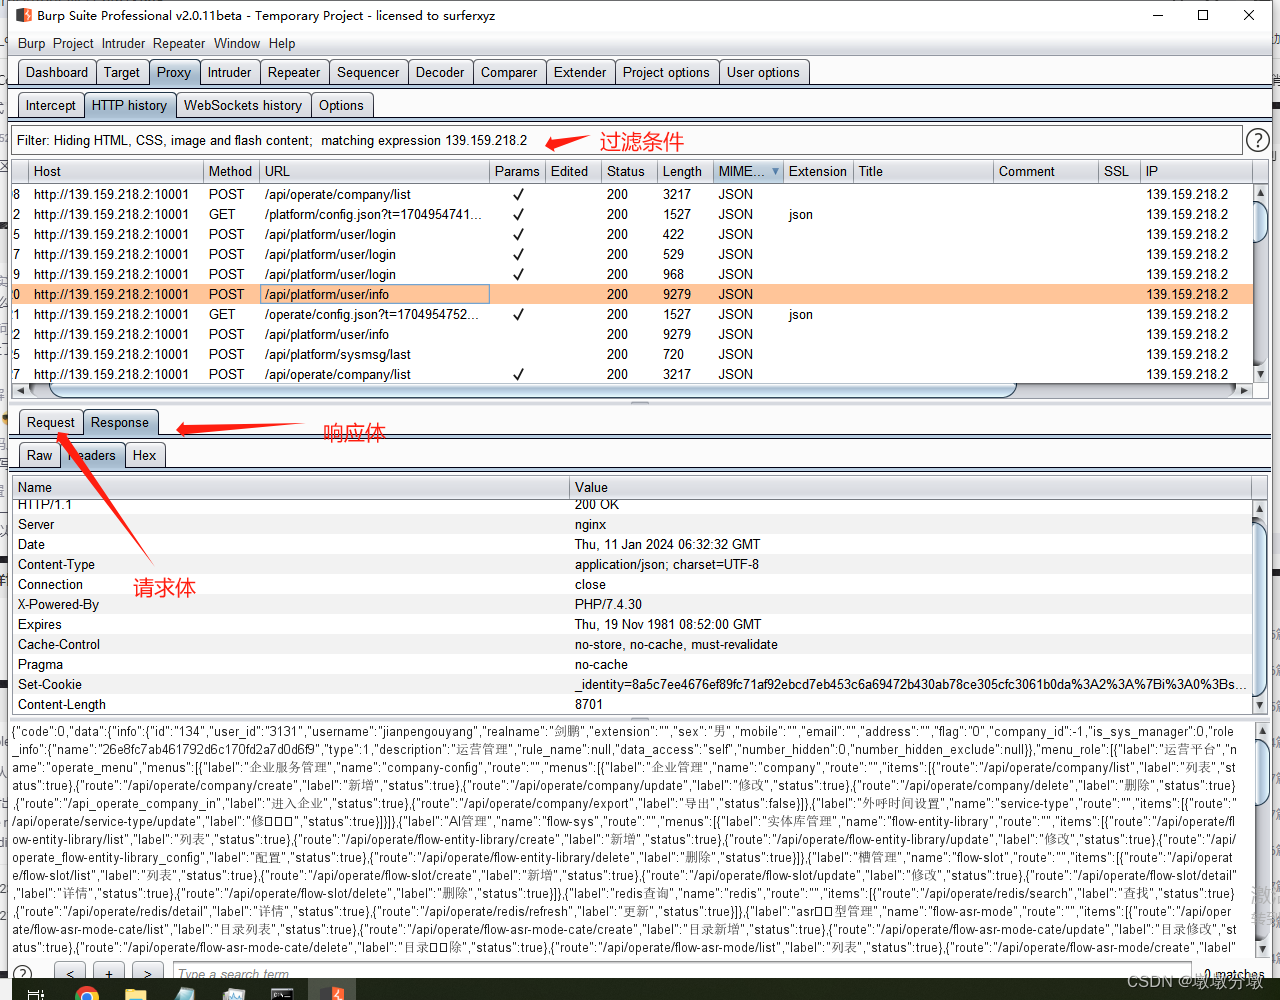This screenshot has height=1000, width=1280.
Task: Show the Request tab
Action: 51,422
